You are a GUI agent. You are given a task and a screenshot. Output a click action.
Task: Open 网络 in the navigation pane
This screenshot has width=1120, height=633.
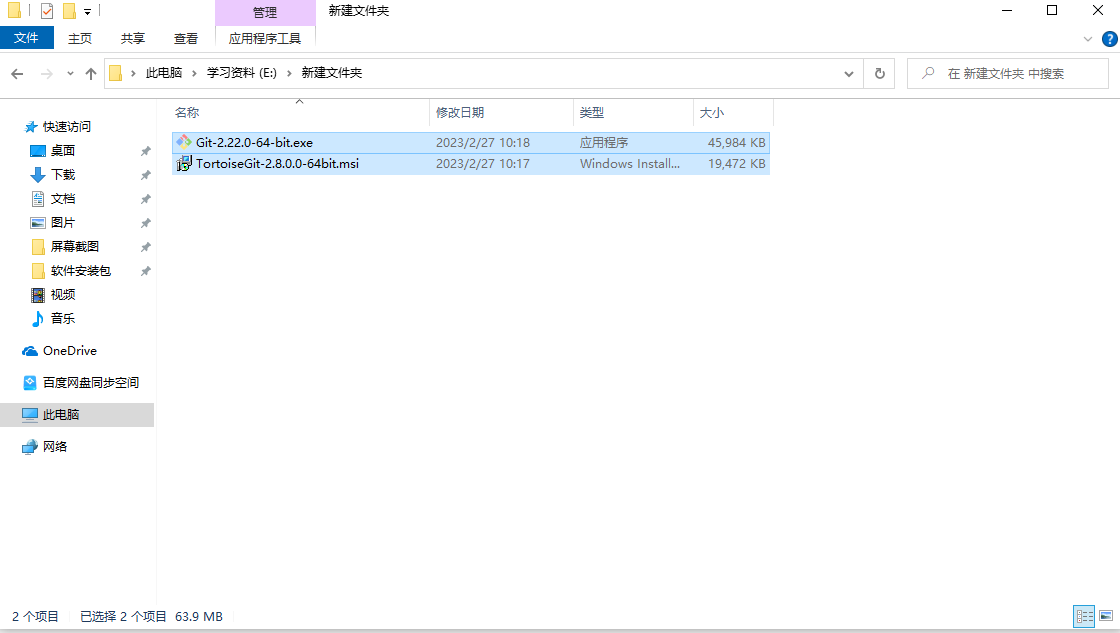[x=55, y=447]
